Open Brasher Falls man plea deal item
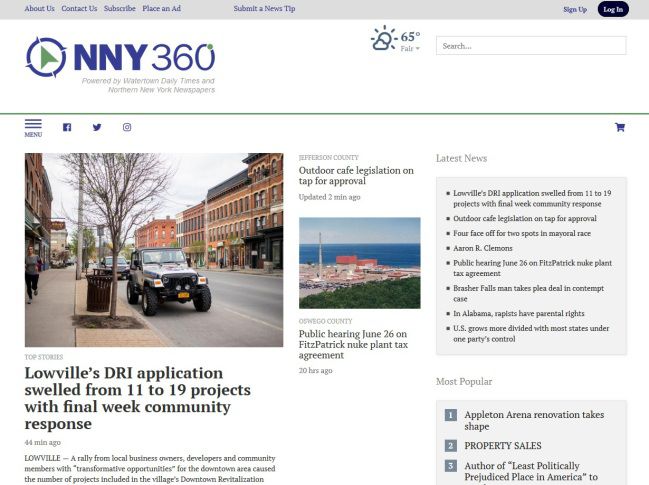This screenshot has height=485, width=649. [x=529, y=293]
